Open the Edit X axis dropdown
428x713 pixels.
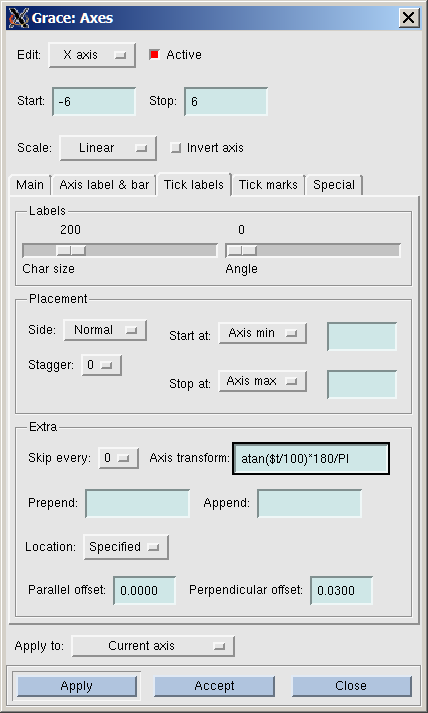pyautogui.click(x=92, y=55)
